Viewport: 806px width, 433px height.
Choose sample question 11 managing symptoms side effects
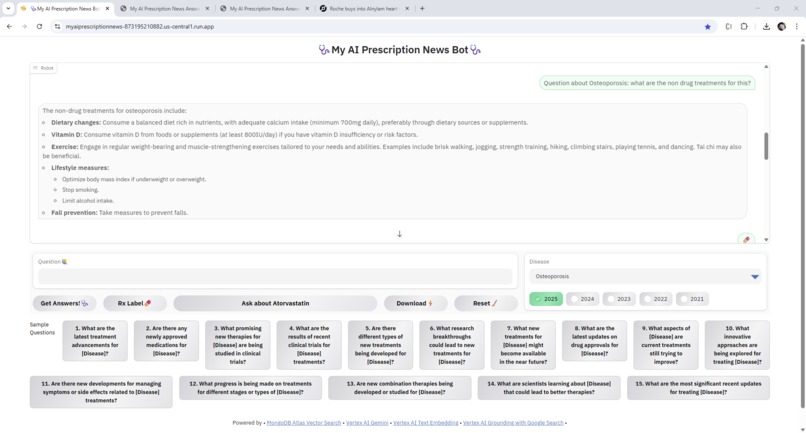[x=101, y=392]
